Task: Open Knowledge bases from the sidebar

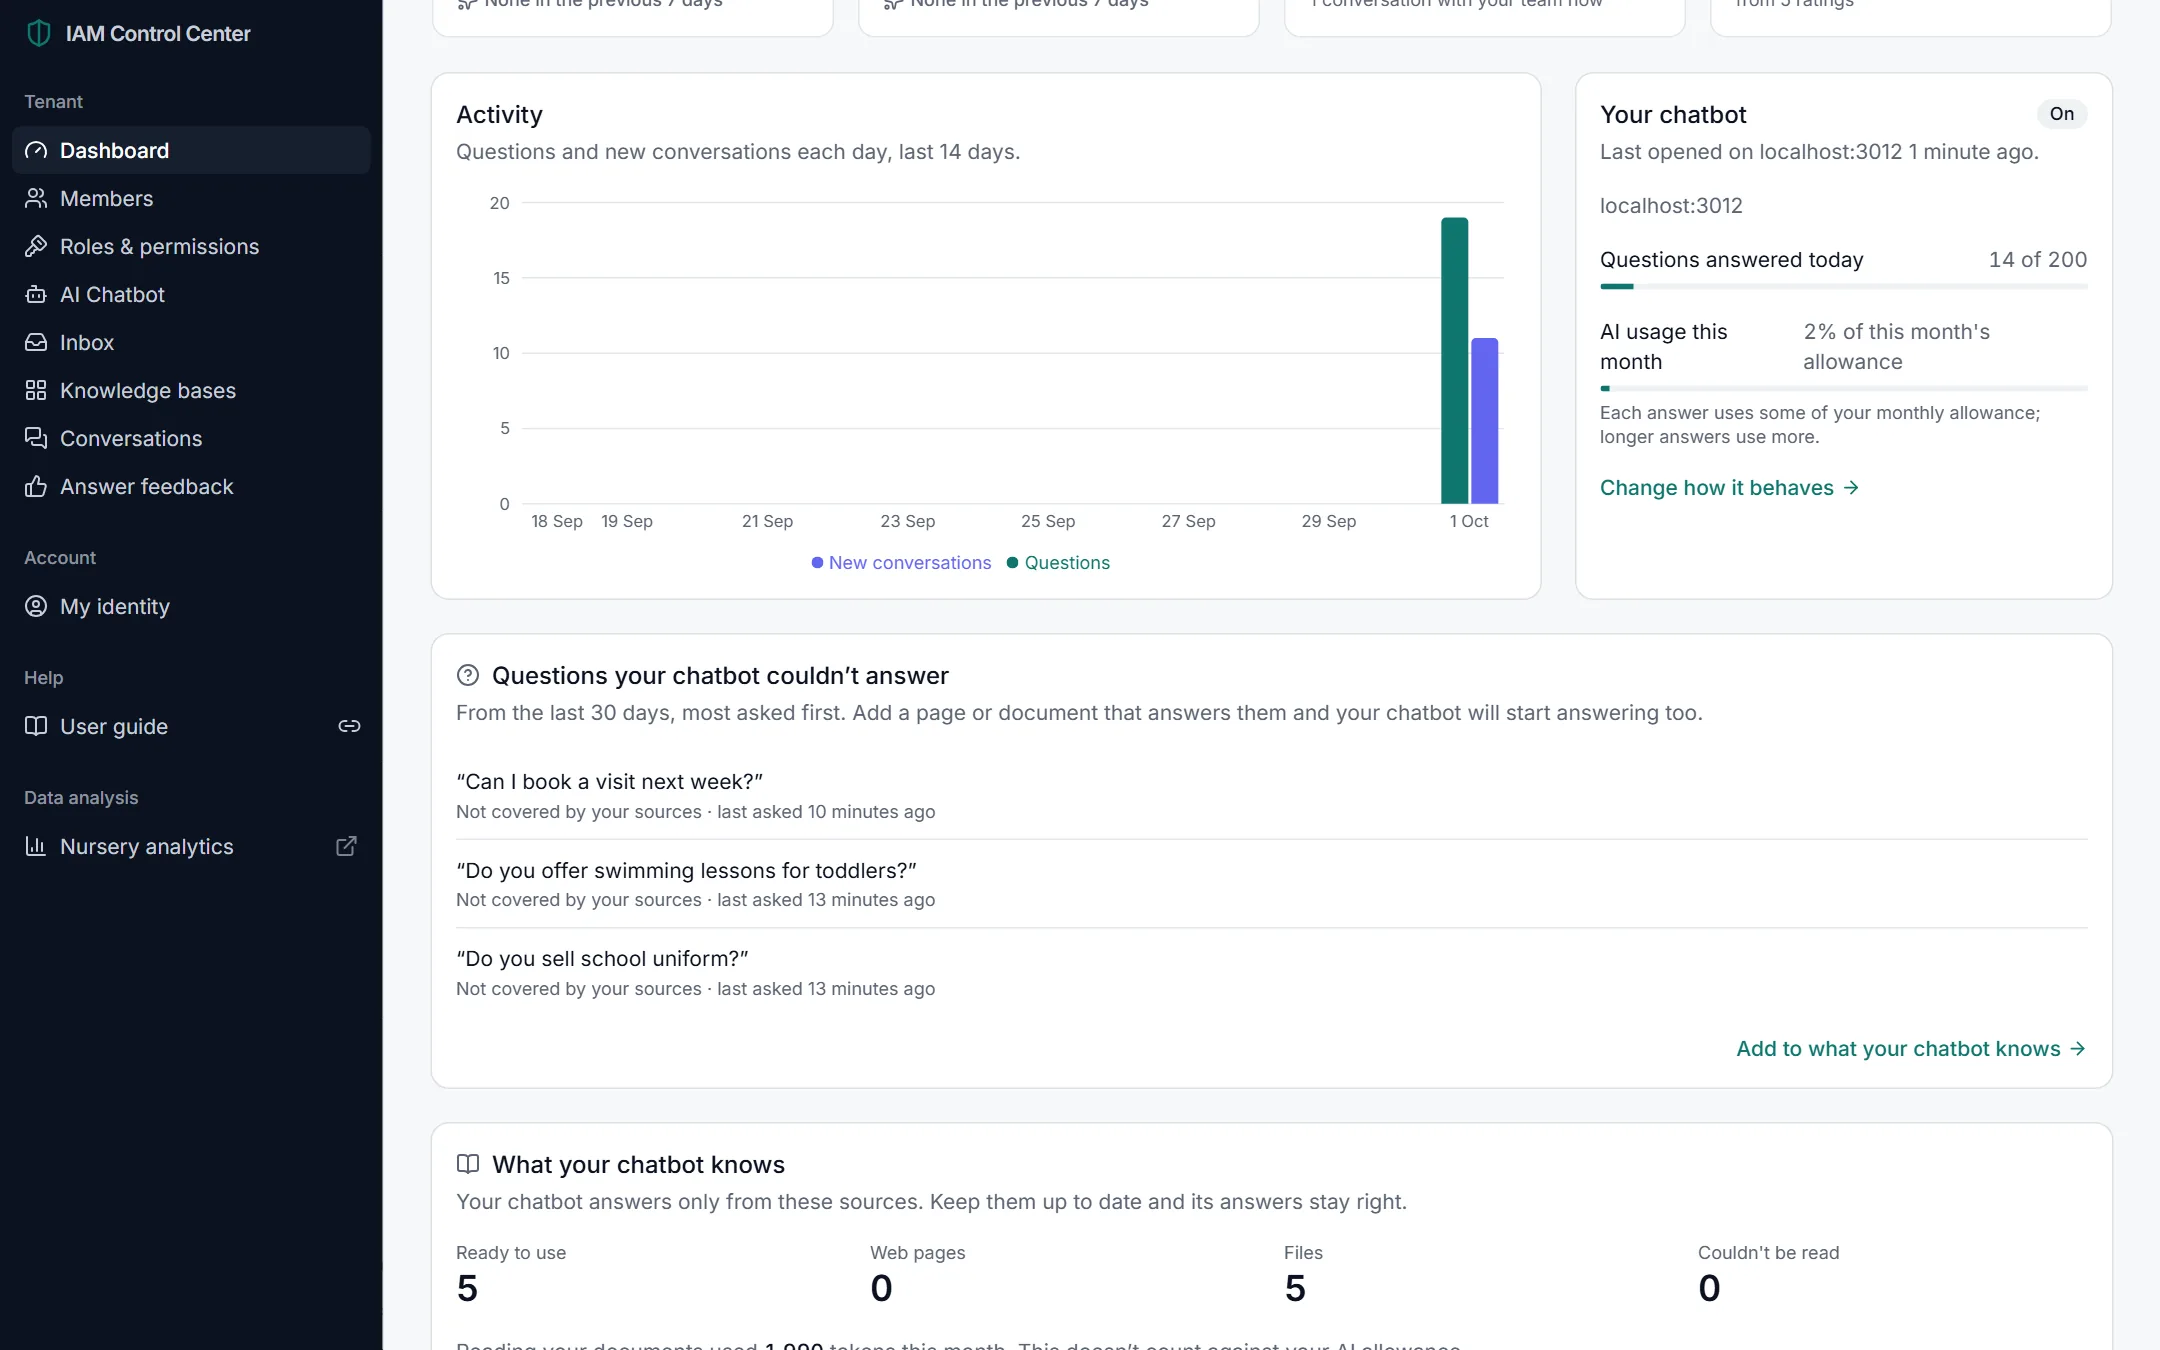Action: [x=191, y=390]
